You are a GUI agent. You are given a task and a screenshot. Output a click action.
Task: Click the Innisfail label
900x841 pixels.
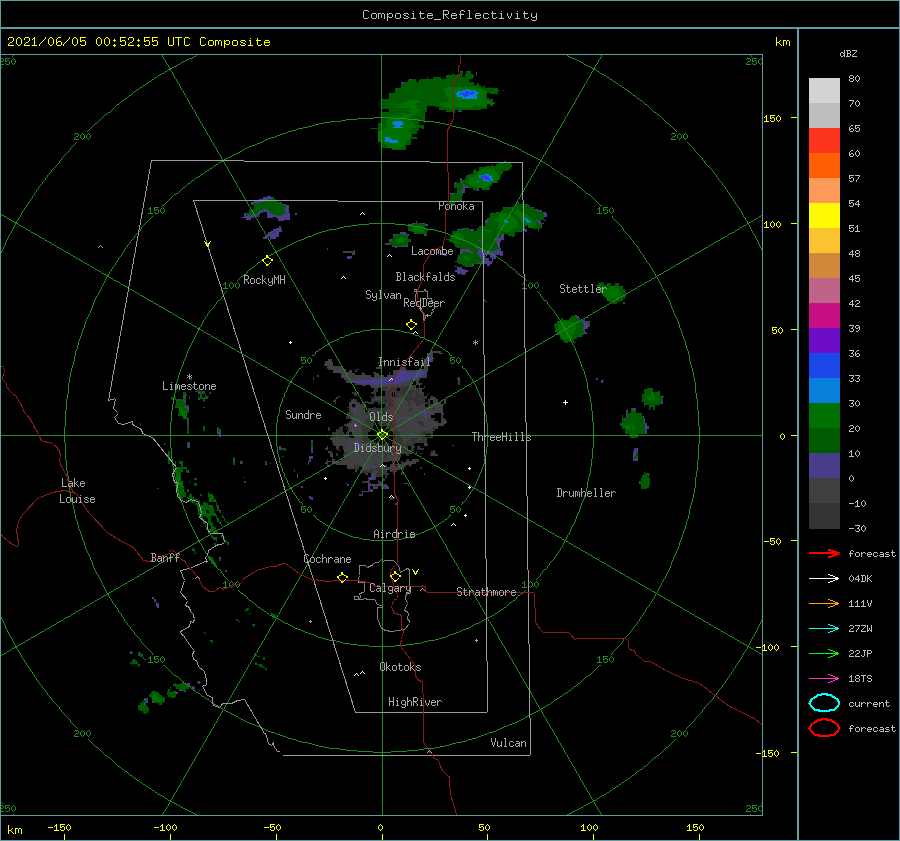(x=404, y=362)
